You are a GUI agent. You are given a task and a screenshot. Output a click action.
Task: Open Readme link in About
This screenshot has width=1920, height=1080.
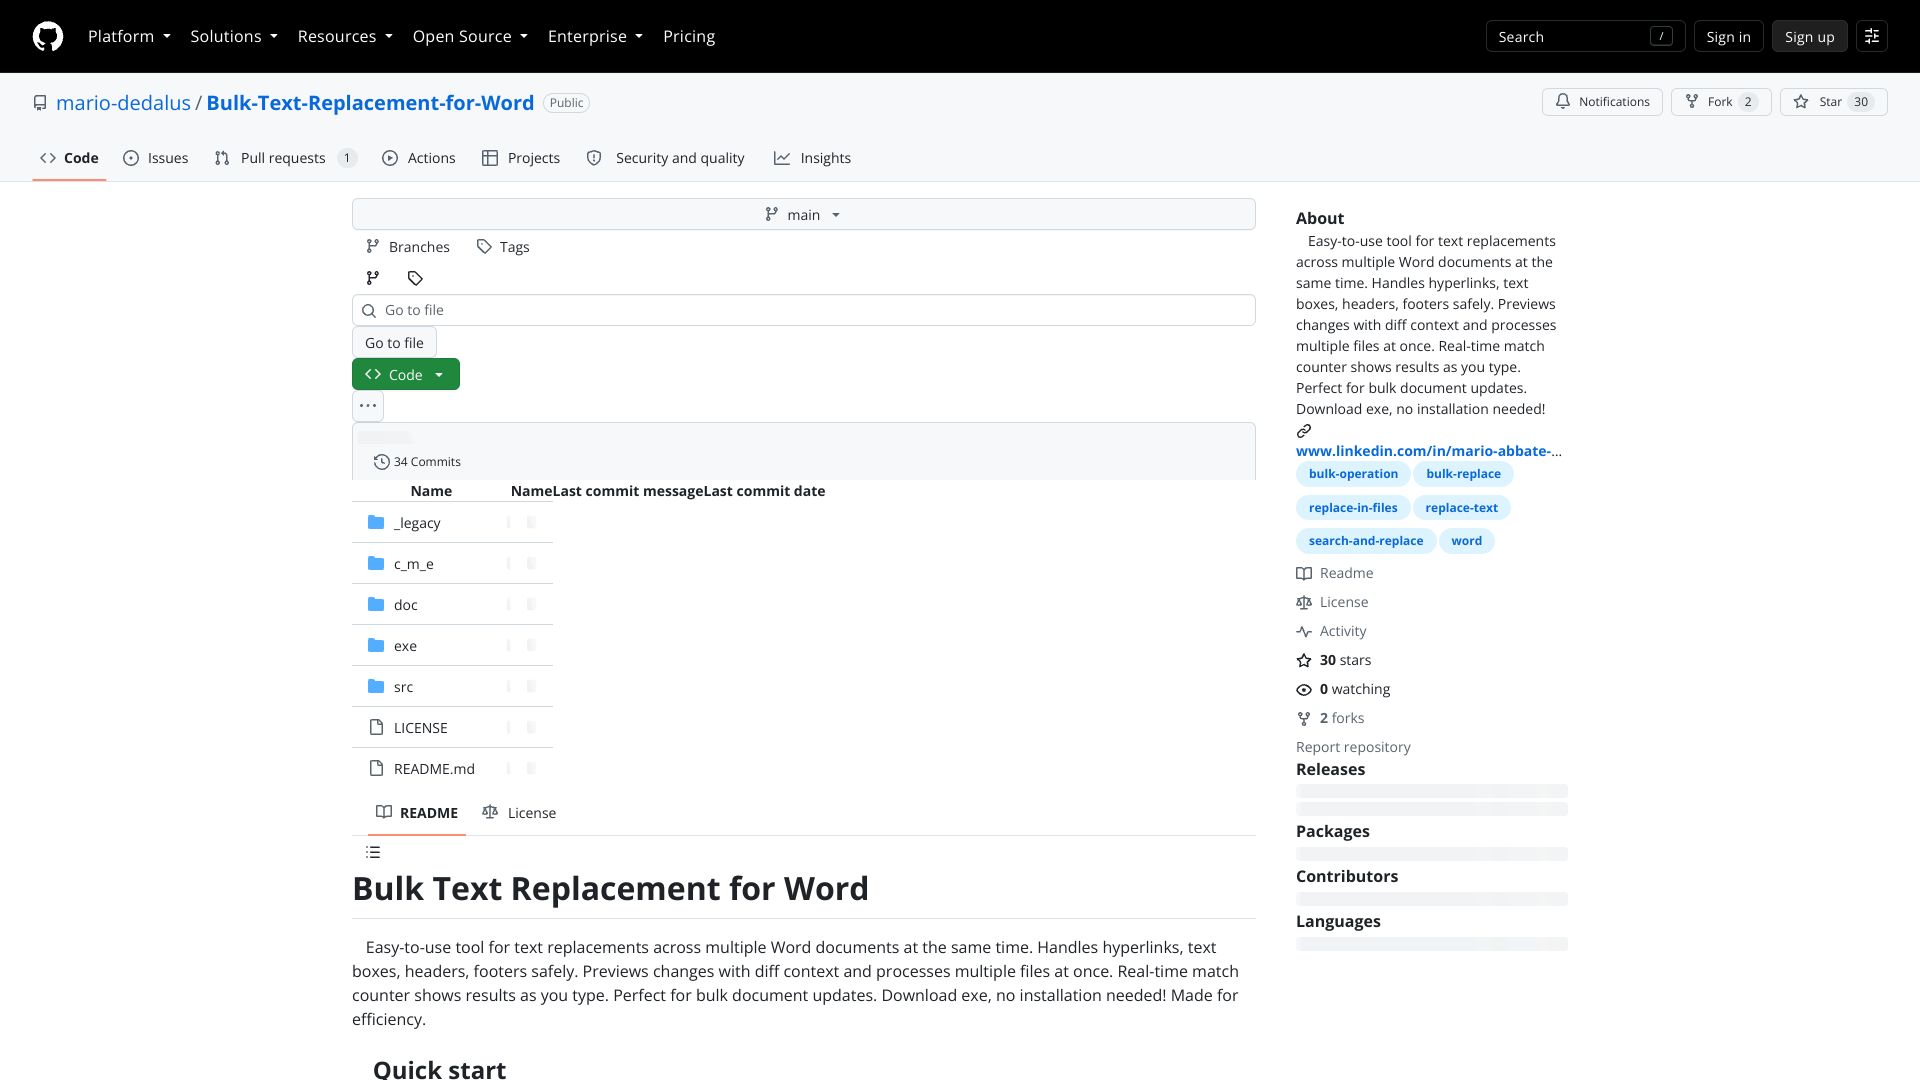tap(1335, 573)
